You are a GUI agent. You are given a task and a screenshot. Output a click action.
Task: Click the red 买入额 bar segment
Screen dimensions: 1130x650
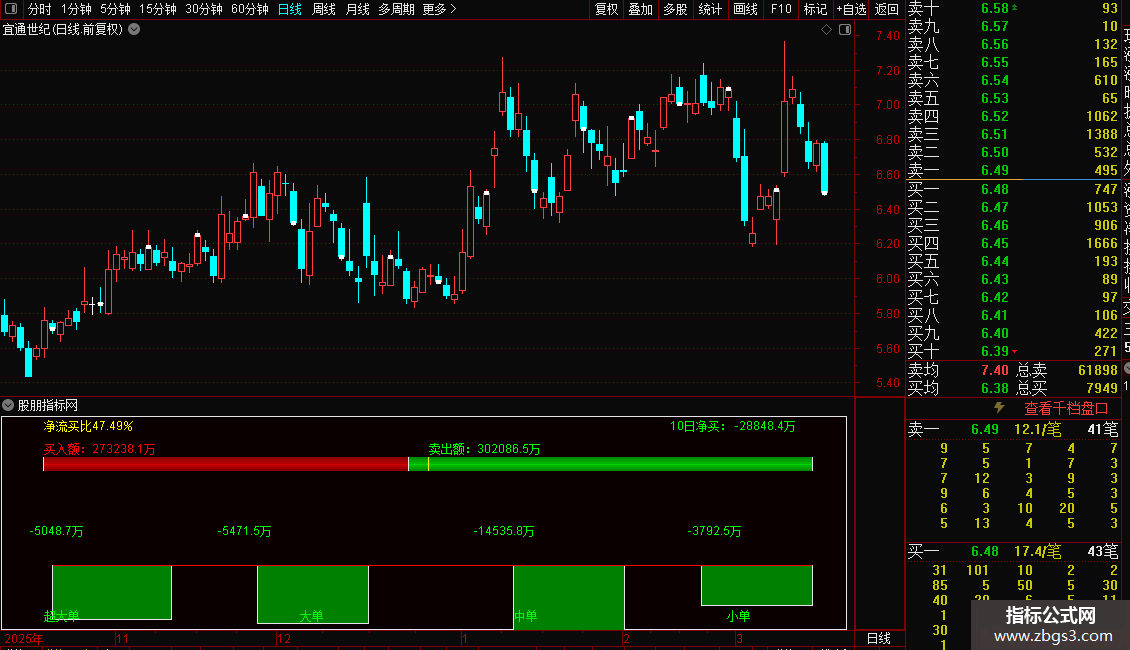click(x=226, y=464)
